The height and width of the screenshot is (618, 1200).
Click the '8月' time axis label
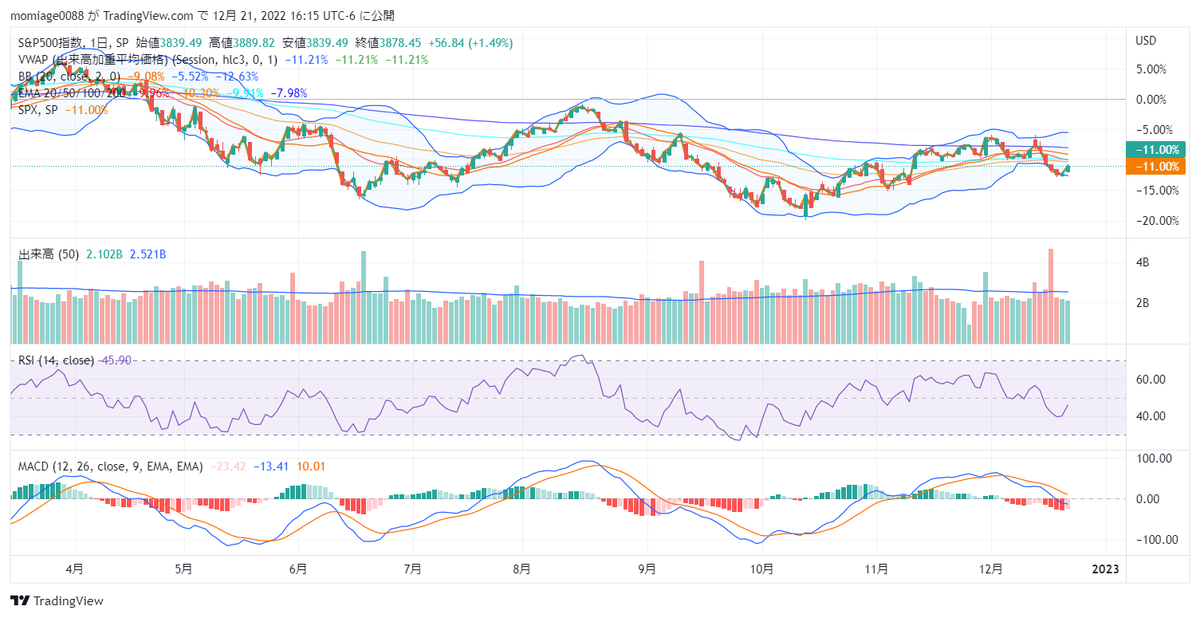click(x=522, y=568)
